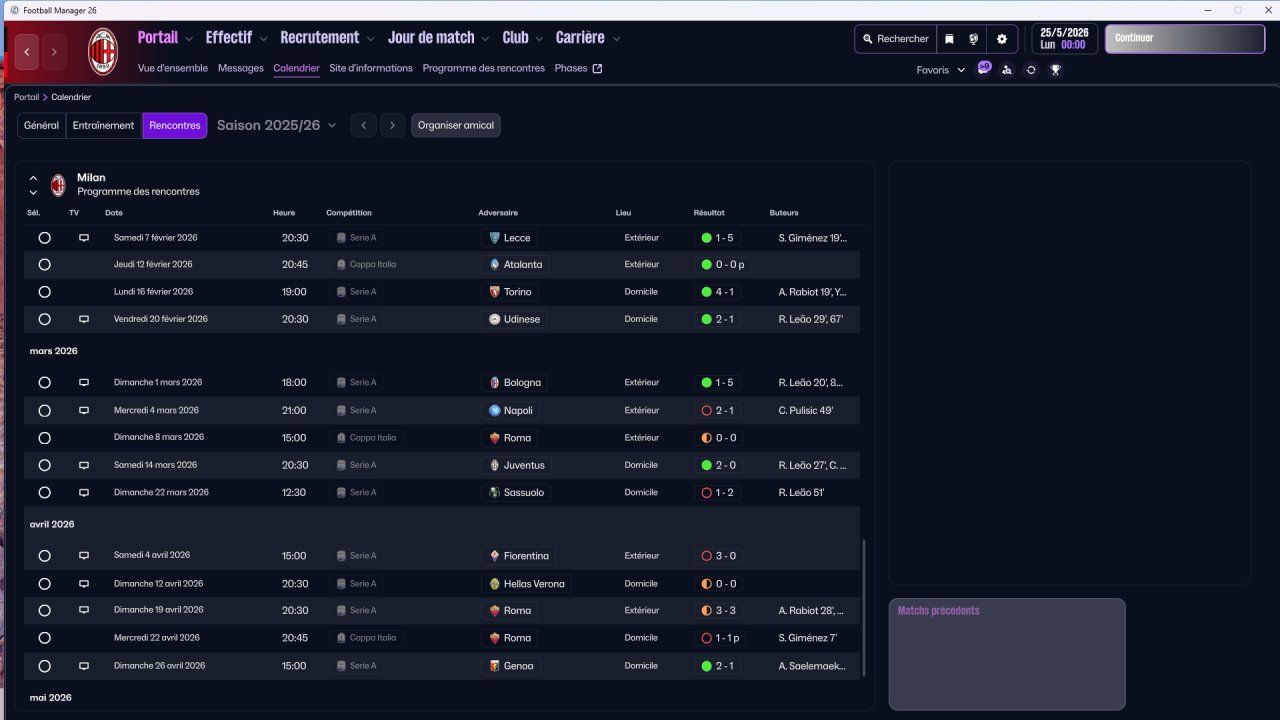Click the Continuer button
Image resolution: width=1280 pixels, height=720 pixels.
(x=1185, y=39)
